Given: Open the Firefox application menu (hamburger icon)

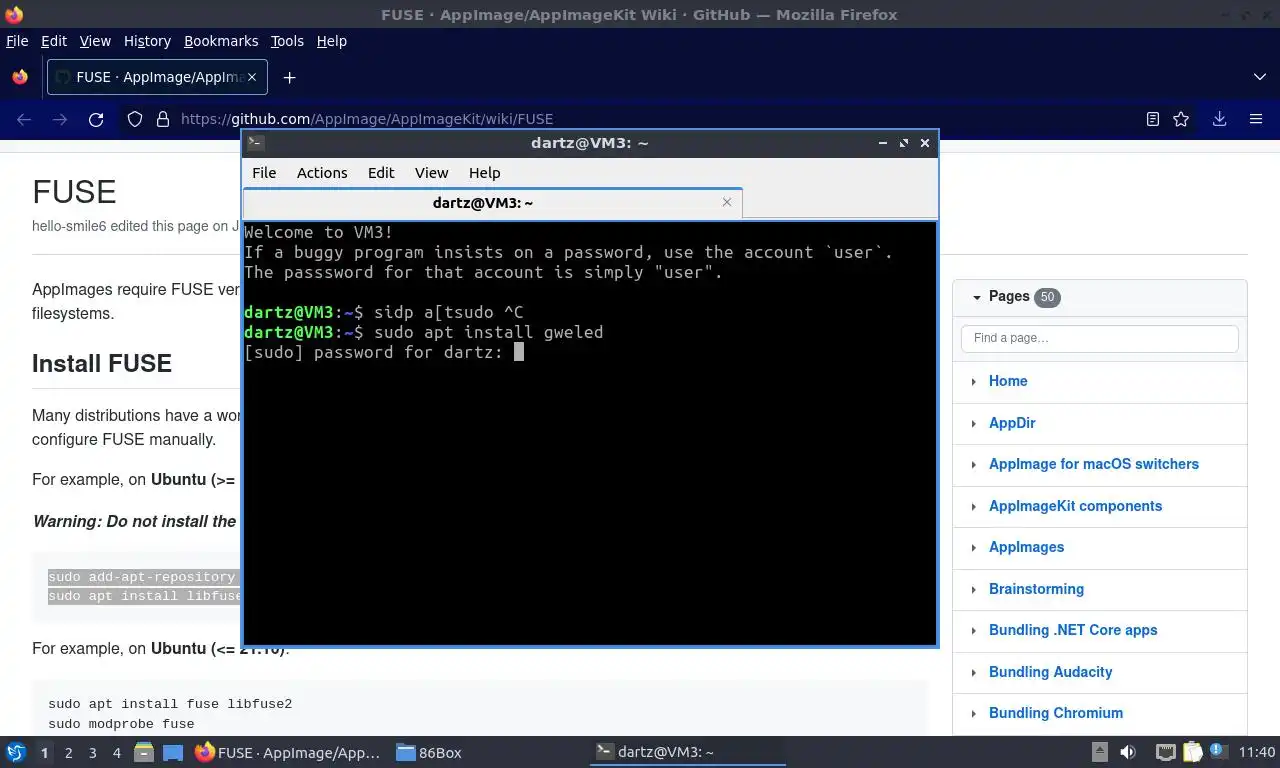Looking at the screenshot, I should tap(1256, 119).
